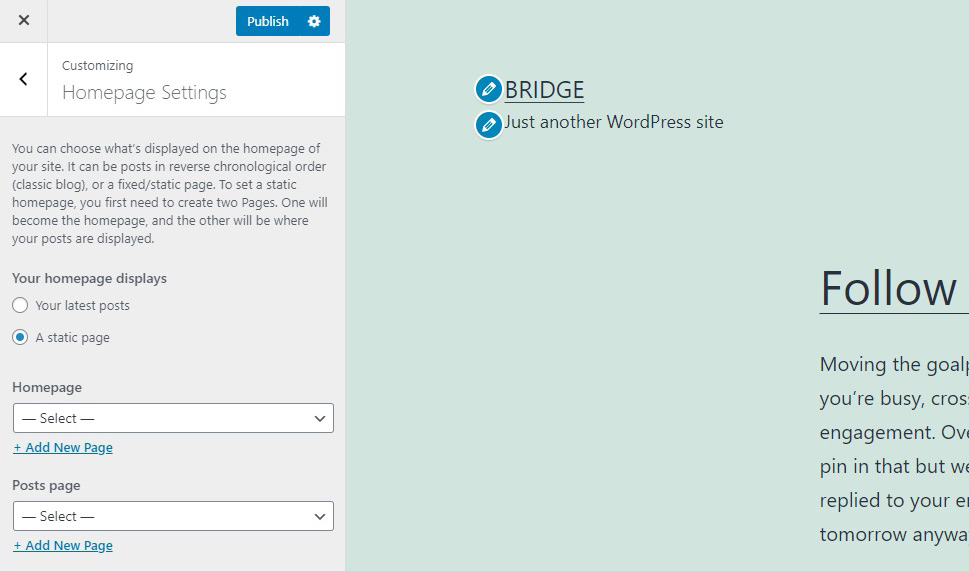Screen dimensions: 969x571
Task: Open the Homepage page selection dropdown
Action: pos(173,418)
